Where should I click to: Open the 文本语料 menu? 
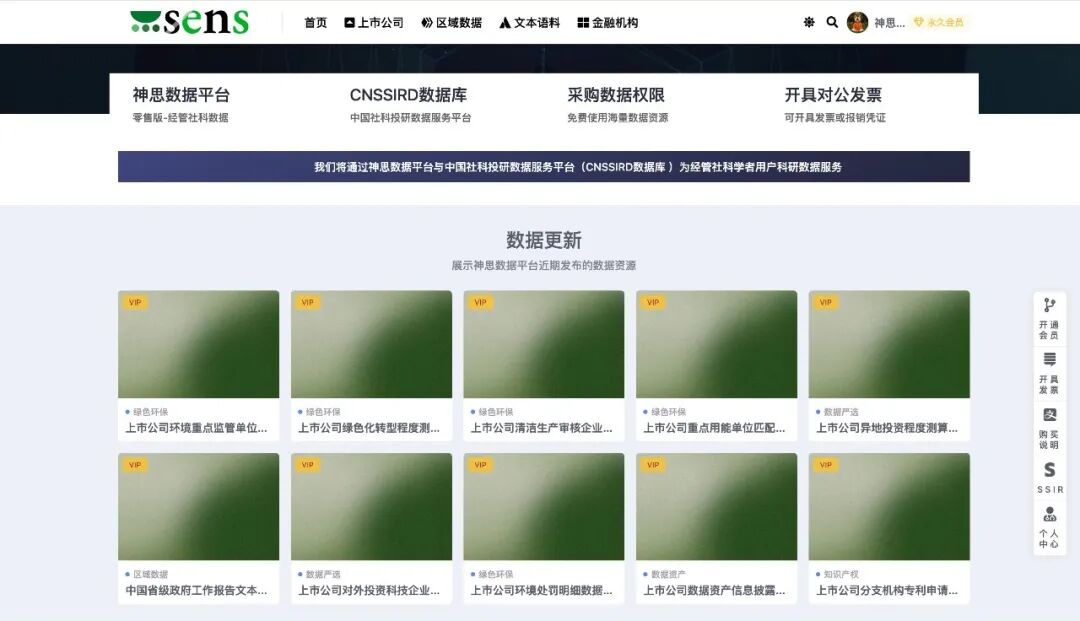coord(530,23)
